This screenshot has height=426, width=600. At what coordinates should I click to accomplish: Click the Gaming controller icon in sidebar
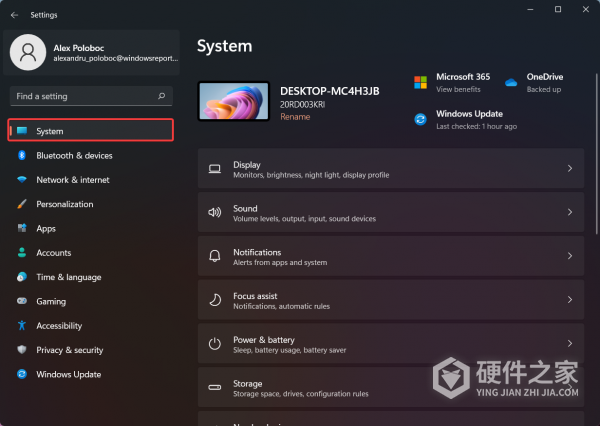21,301
